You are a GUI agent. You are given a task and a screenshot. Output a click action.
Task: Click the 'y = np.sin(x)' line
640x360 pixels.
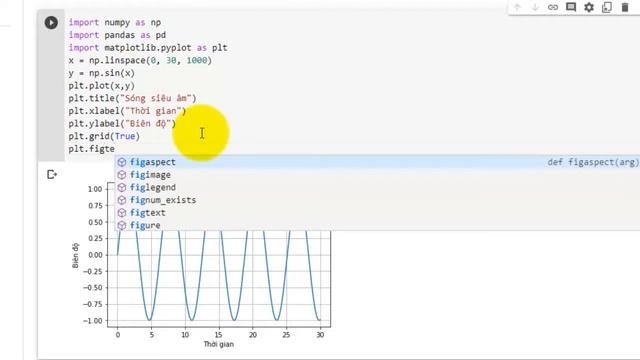(x=102, y=73)
